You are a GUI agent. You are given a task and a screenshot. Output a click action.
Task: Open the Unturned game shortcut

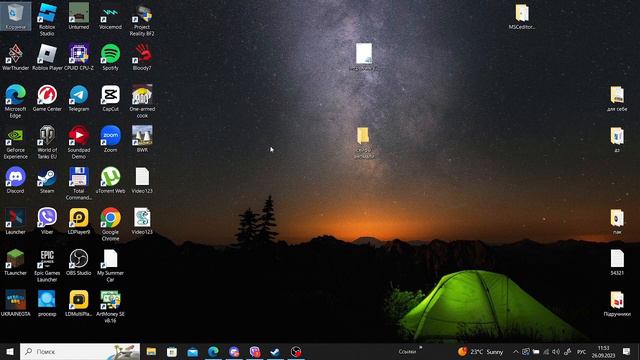(79, 16)
